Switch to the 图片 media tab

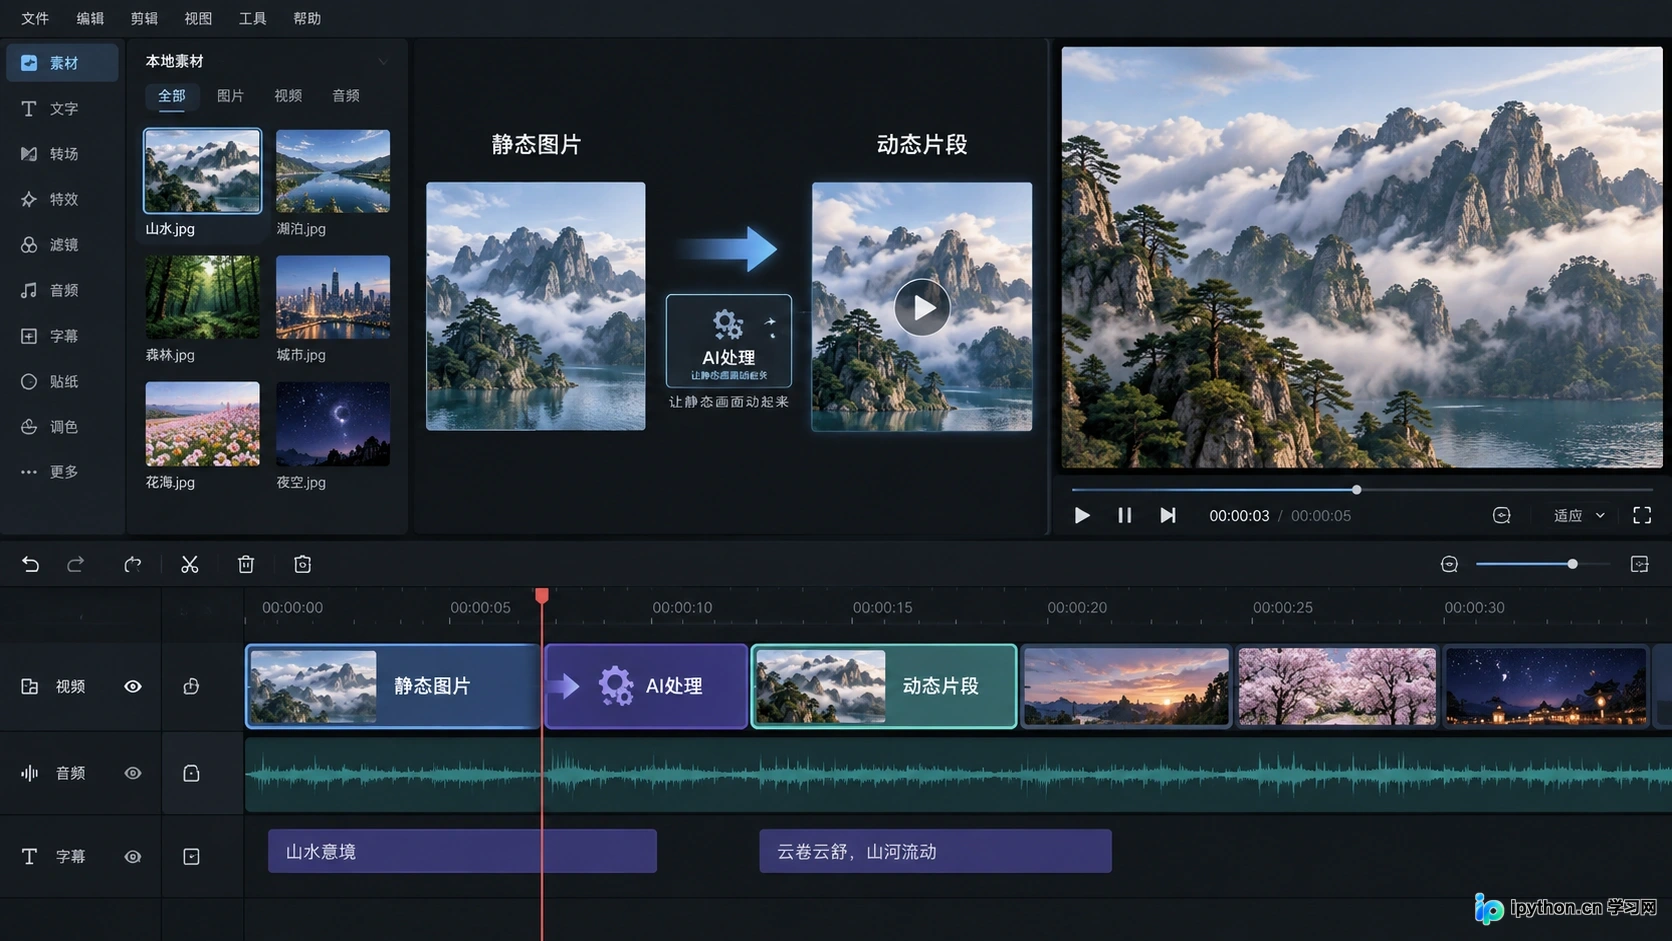(x=230, y=95)
